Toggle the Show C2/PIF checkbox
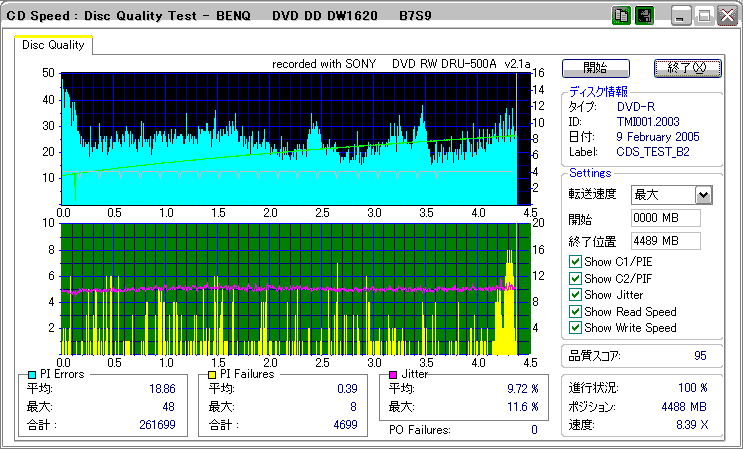The width and height of the screenshot is (743, 449). (575, 278)
